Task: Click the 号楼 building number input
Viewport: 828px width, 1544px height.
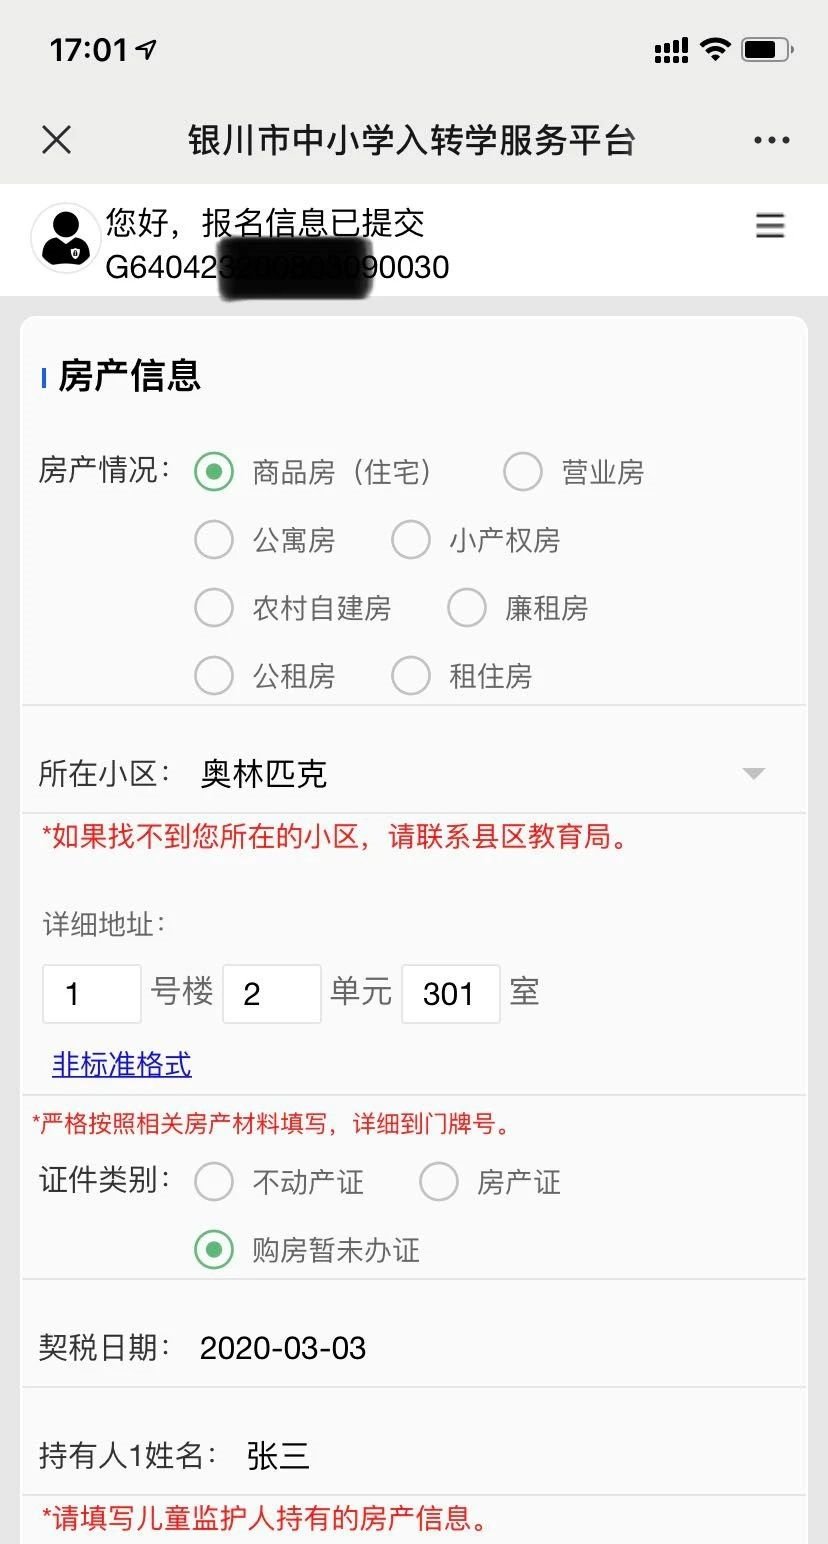Action: coord(92,994)
